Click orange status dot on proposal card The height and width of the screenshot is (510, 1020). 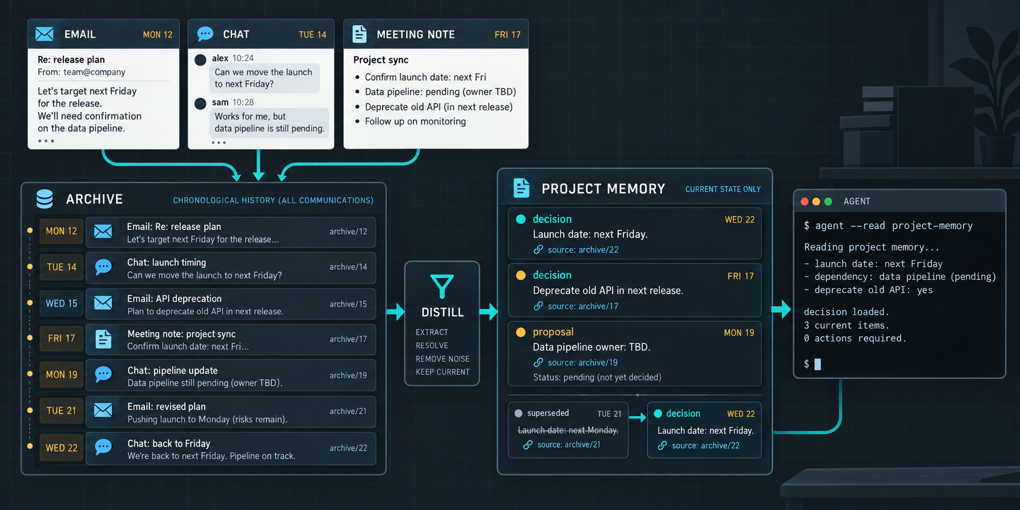520,332
